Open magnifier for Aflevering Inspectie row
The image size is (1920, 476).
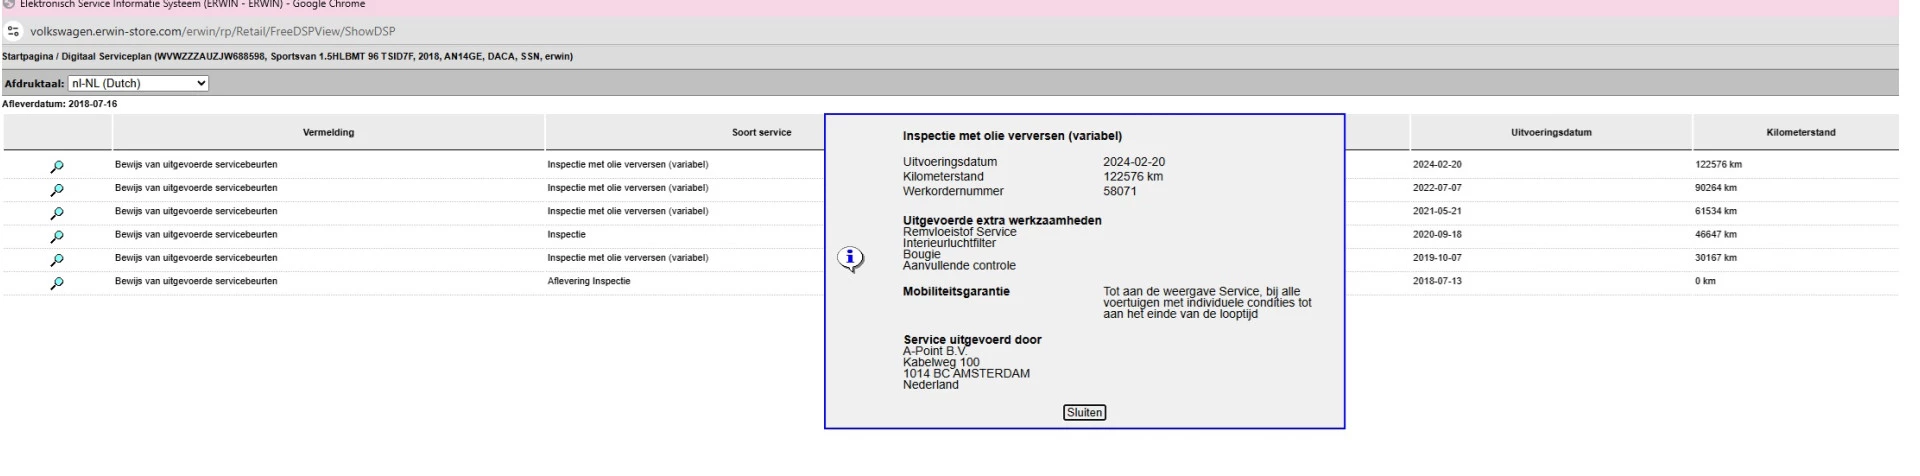(57, 283)
